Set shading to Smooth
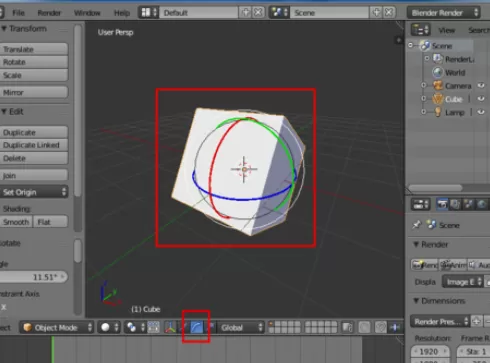 16,222
